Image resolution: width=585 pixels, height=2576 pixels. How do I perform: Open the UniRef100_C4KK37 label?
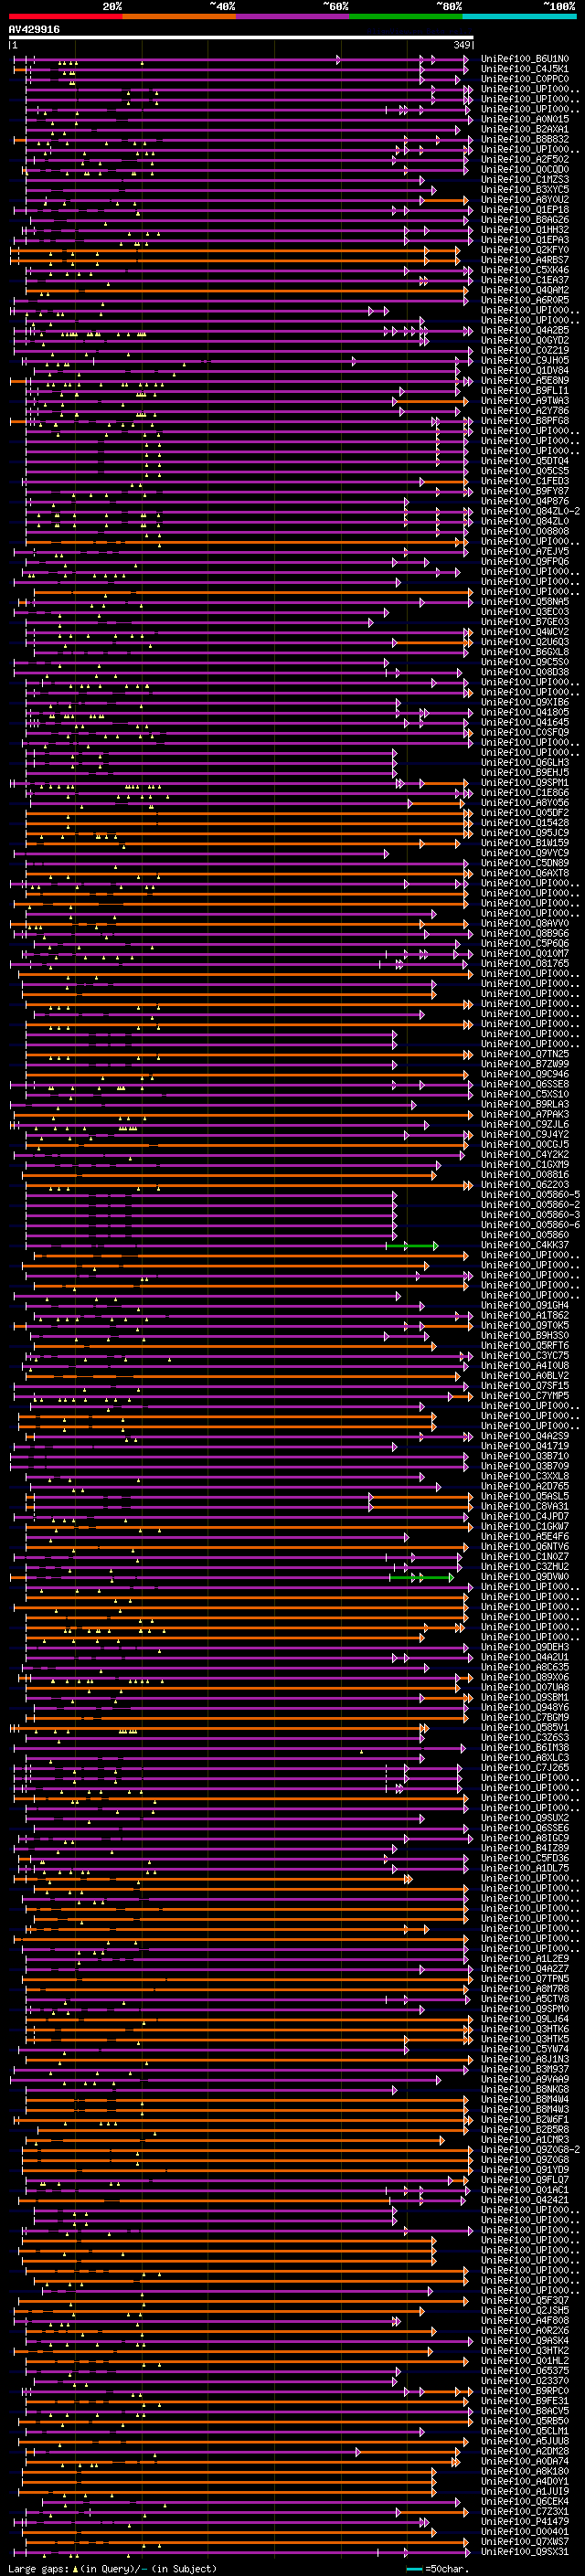click(525, 1245)
